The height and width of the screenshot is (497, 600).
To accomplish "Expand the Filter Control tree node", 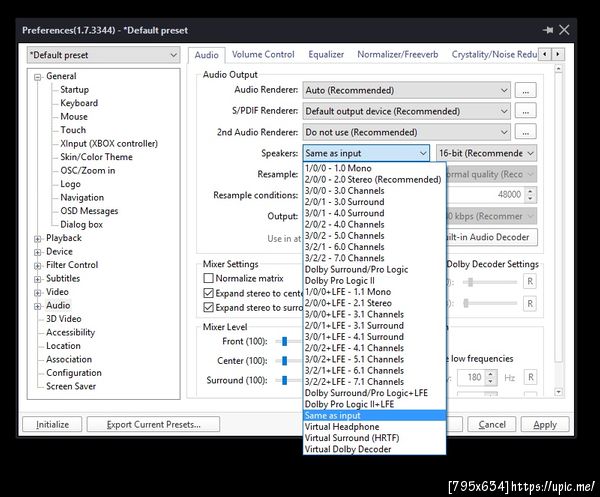I will pos(38,266).
